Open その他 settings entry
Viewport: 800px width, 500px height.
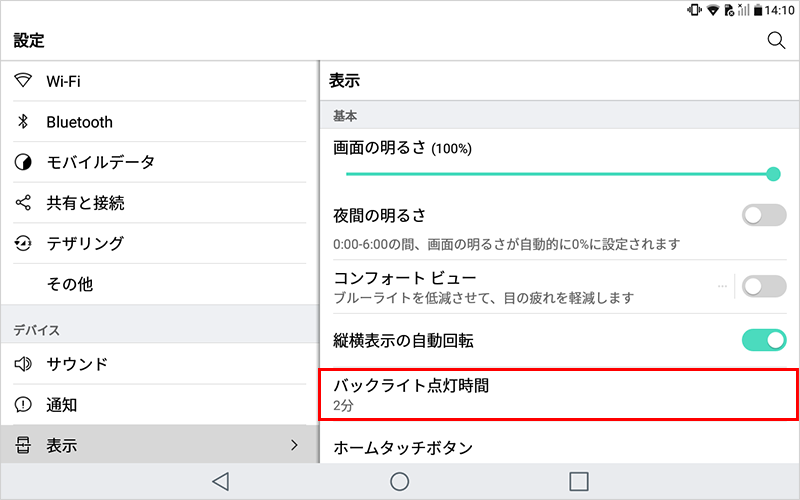pyautogui.click(x=160, y=284)
